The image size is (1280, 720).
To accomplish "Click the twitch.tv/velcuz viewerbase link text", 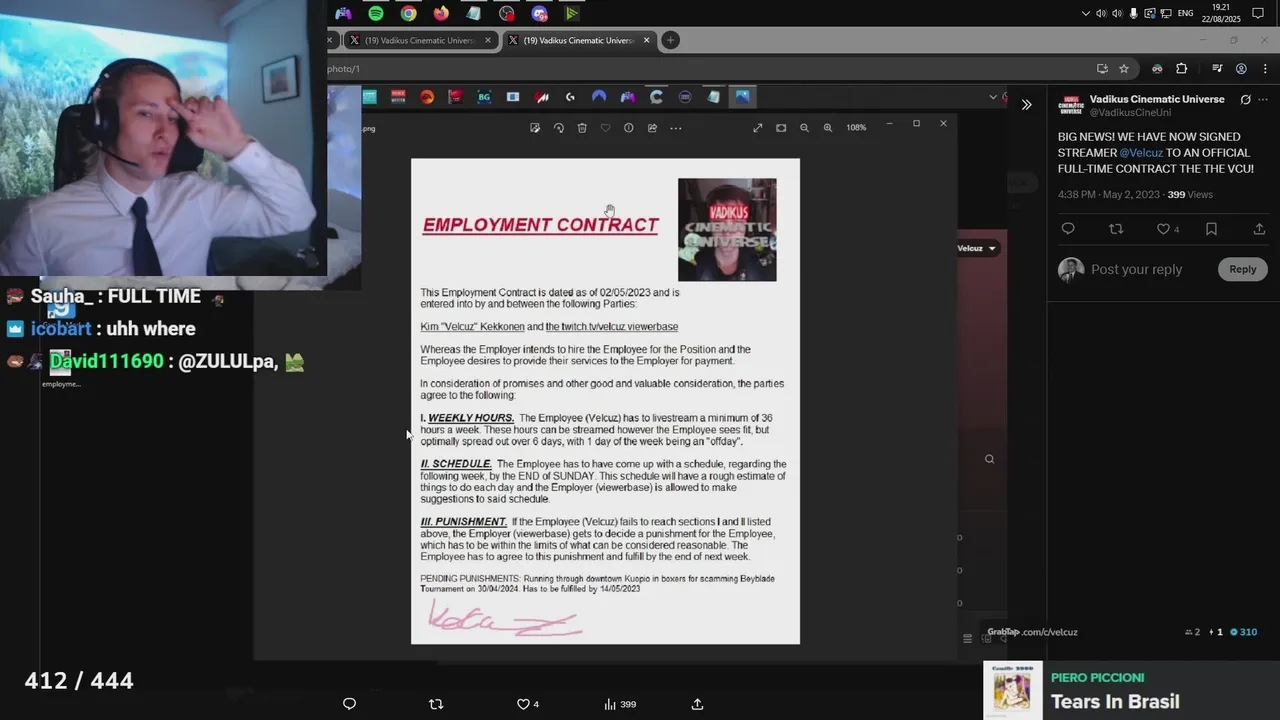I will [x=612, y=327].
